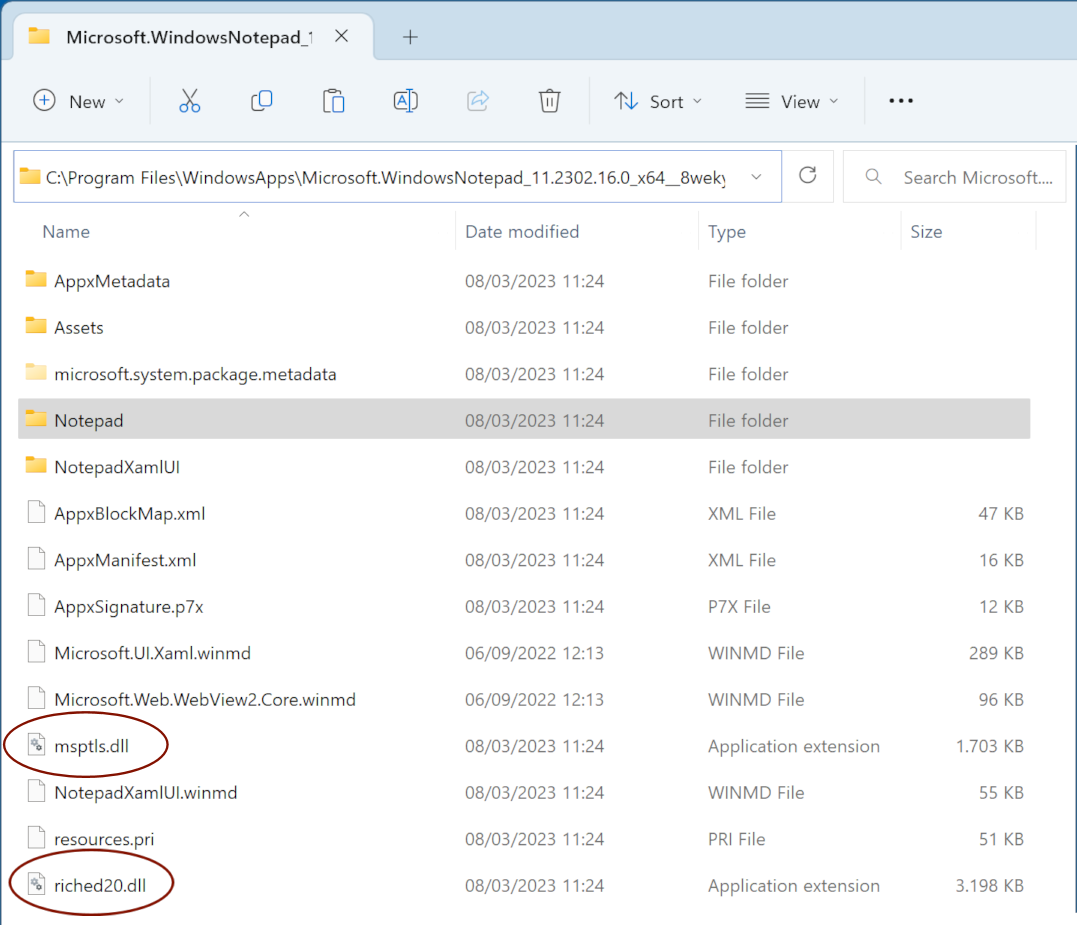1077x925 pixels.
Task: Click the resources.pri file icon
Action: 36,838
